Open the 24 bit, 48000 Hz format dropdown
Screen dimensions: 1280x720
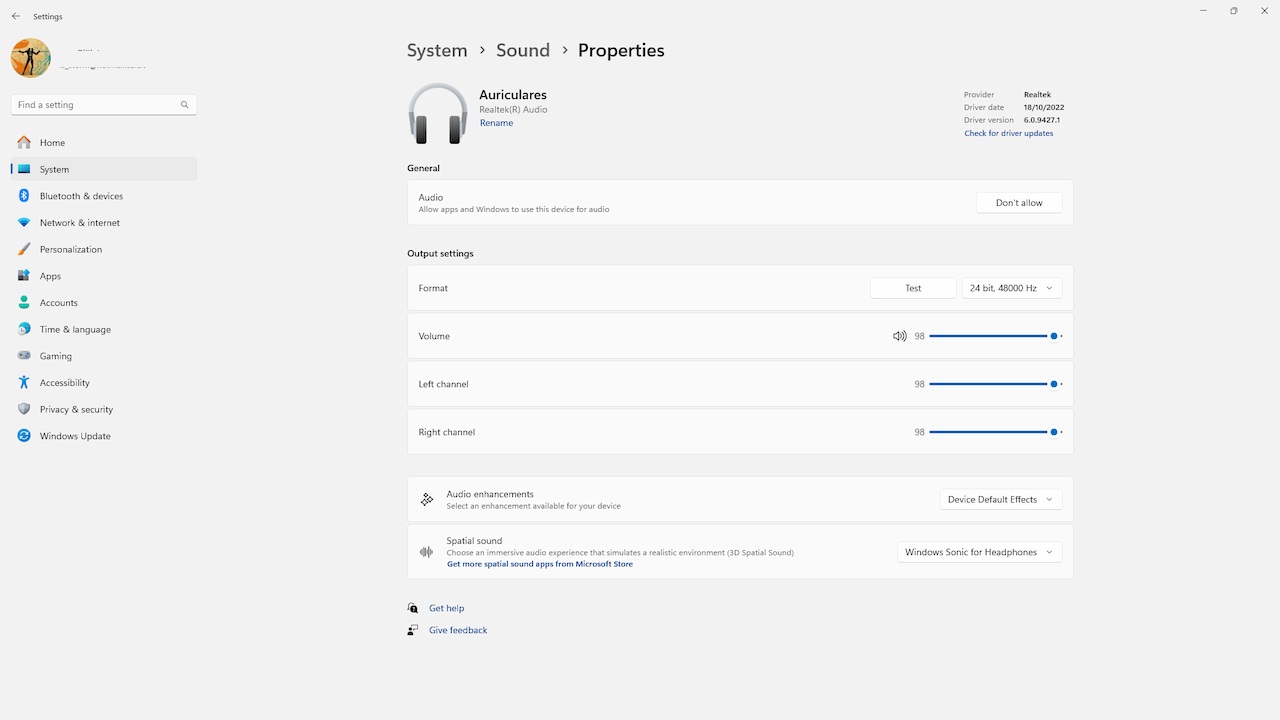coord(1011,288)
